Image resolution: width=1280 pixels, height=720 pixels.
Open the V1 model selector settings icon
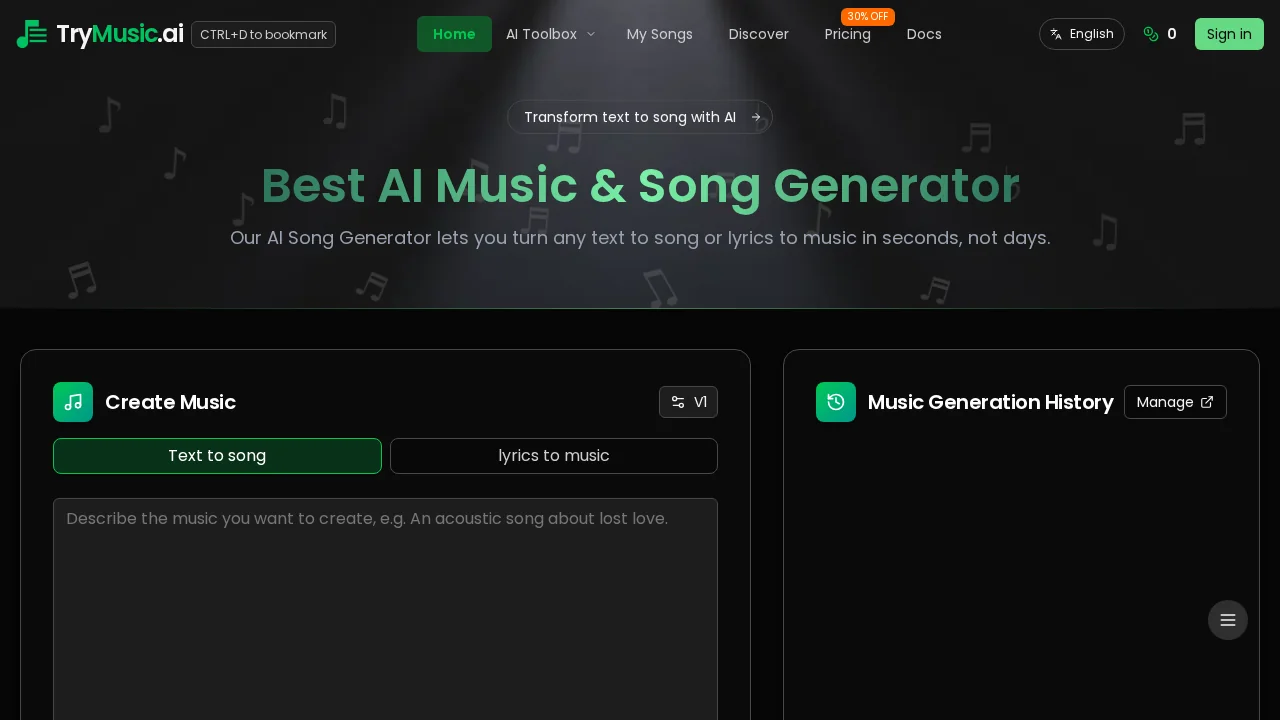point(678,402)
